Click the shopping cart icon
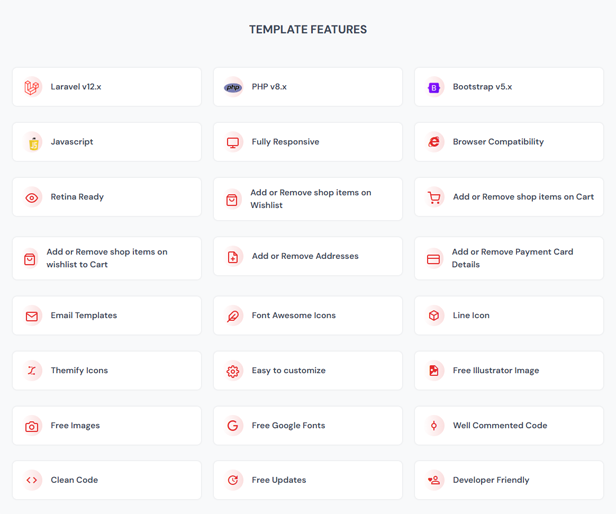616x514 pixels. pos(434,197)
